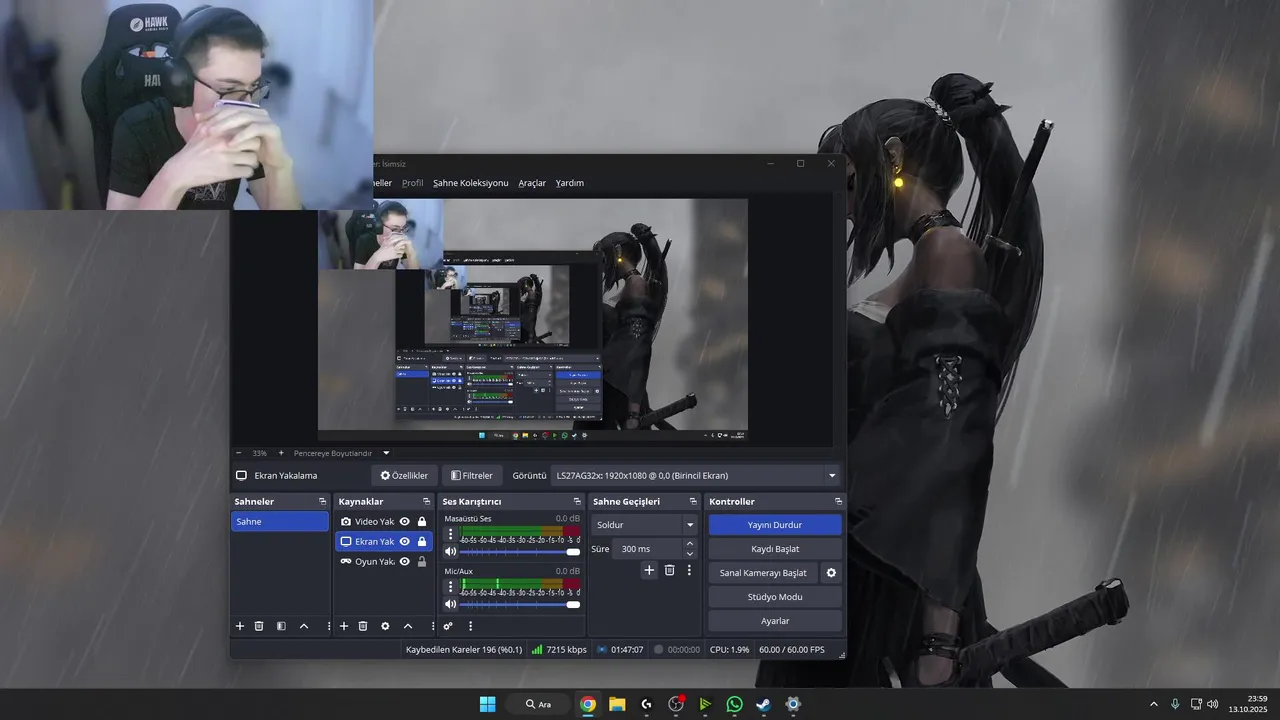Open Sahne Koleksiyonu menu
Viewport: 1280px width, 720px height.
[470, 183]
